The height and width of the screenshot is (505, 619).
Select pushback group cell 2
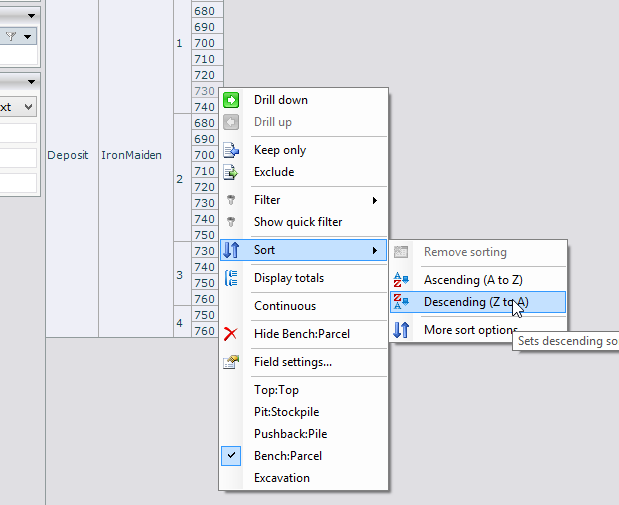click(182, 178)
